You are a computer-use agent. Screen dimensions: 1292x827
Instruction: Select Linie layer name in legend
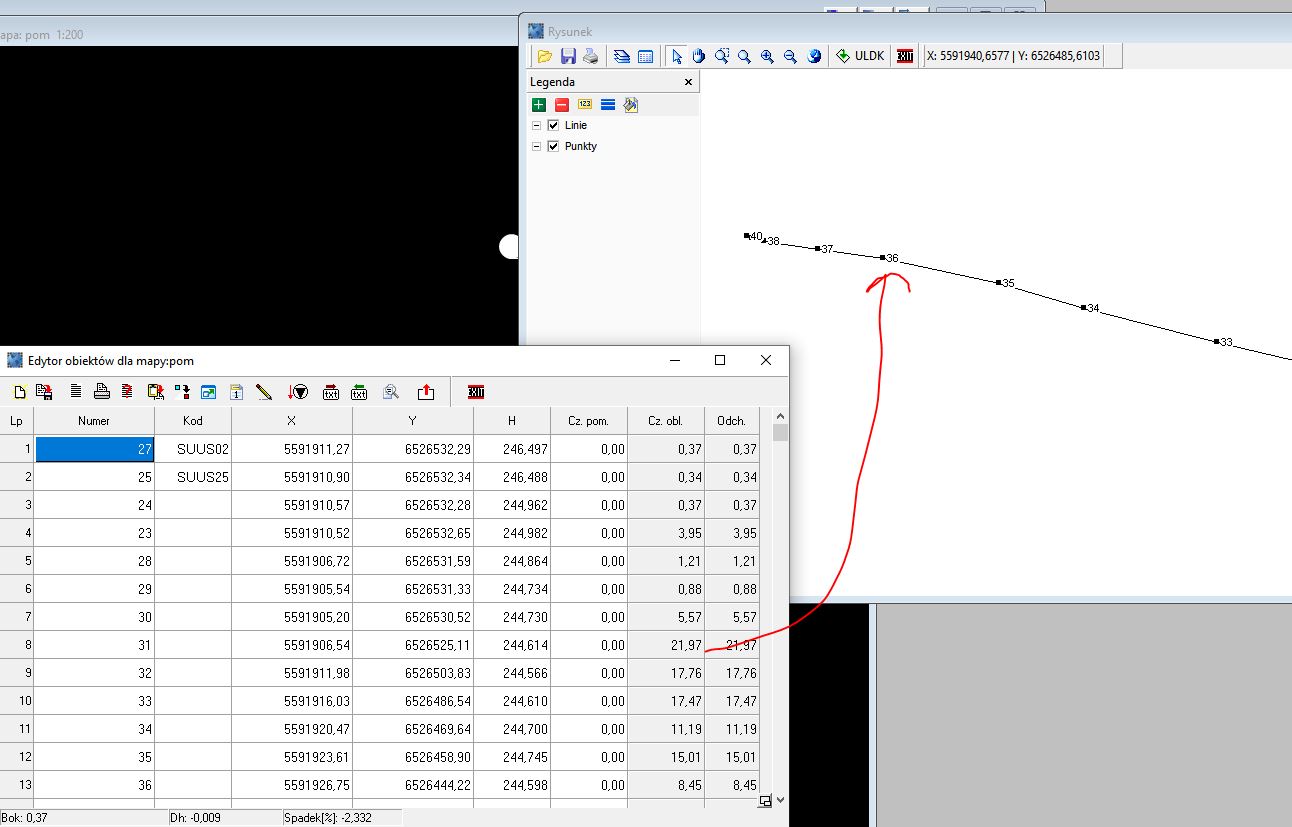(x=576, y=125)
